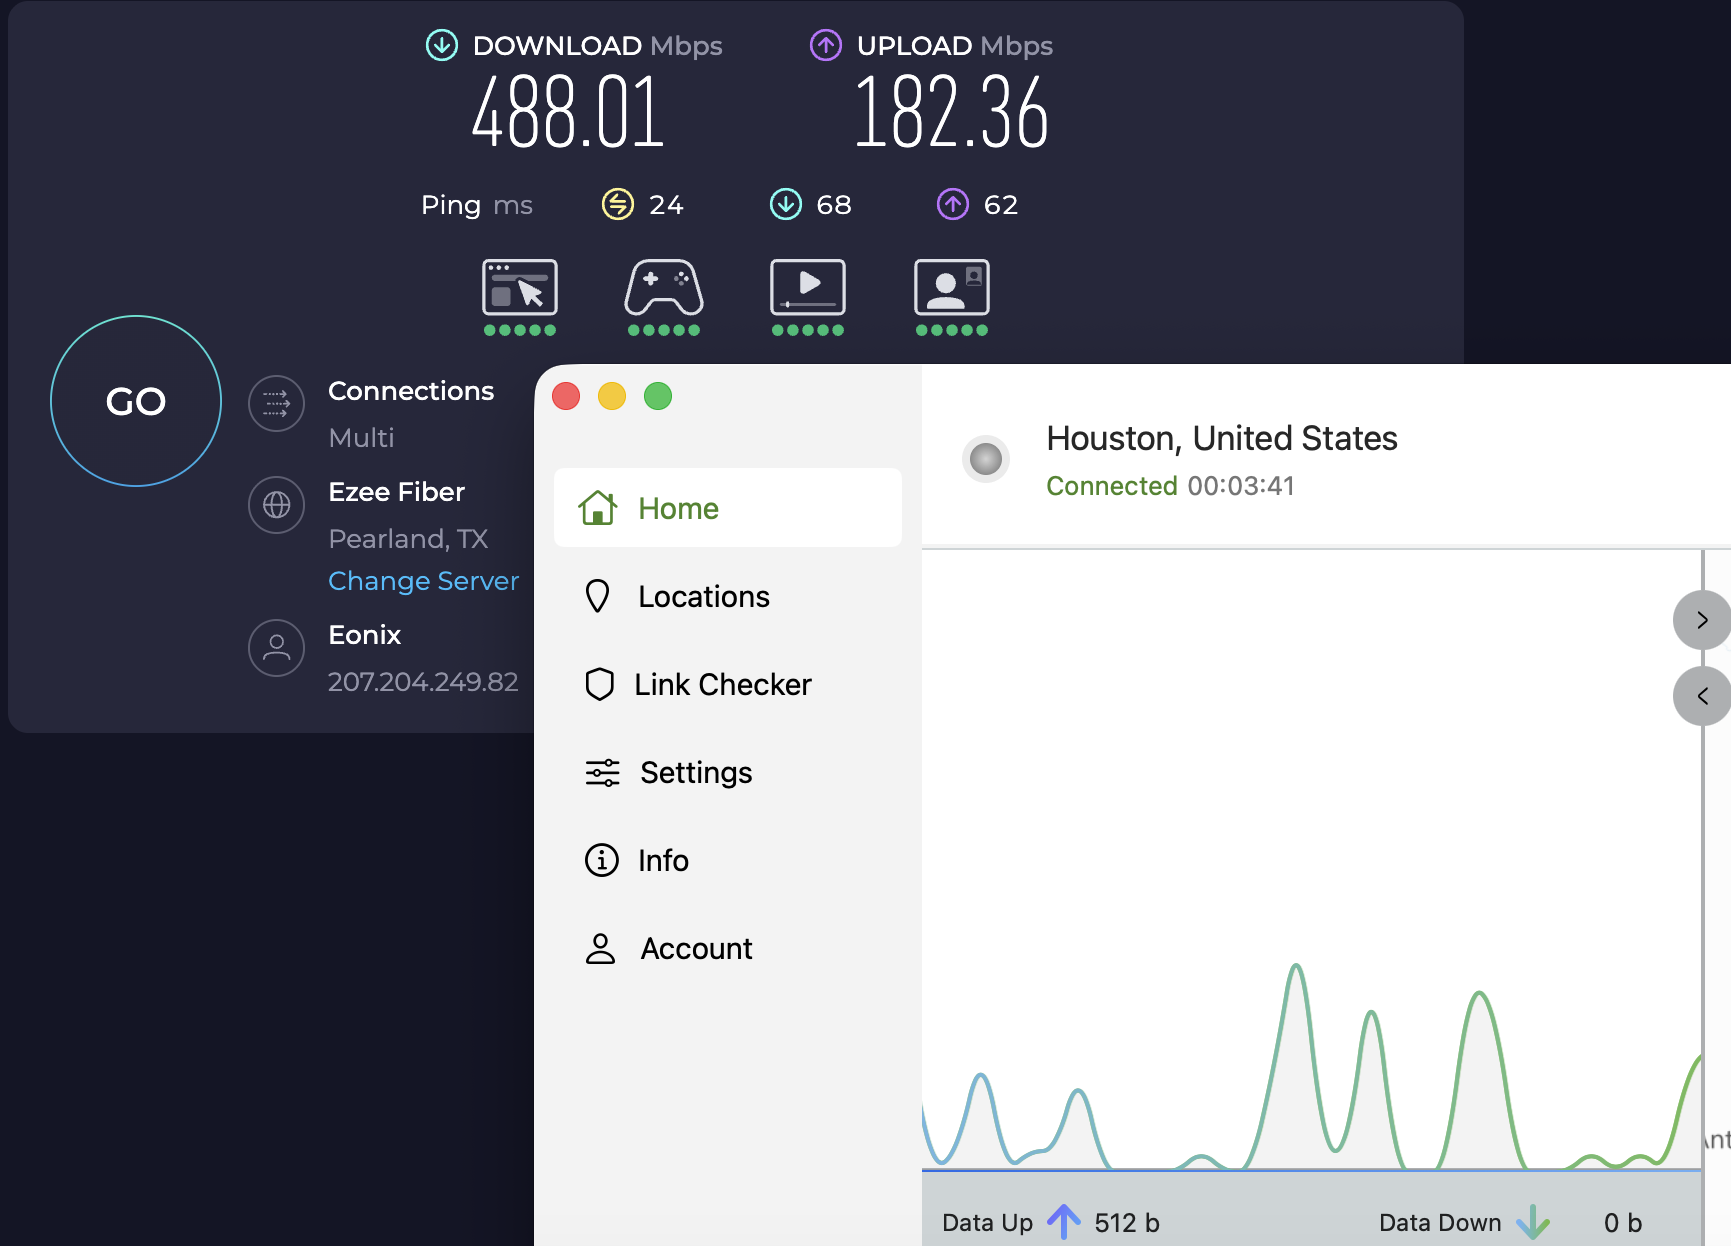This screenshot has height=1246, width=1731.
Task: Select the Info menu item
Action: (663, 860)
